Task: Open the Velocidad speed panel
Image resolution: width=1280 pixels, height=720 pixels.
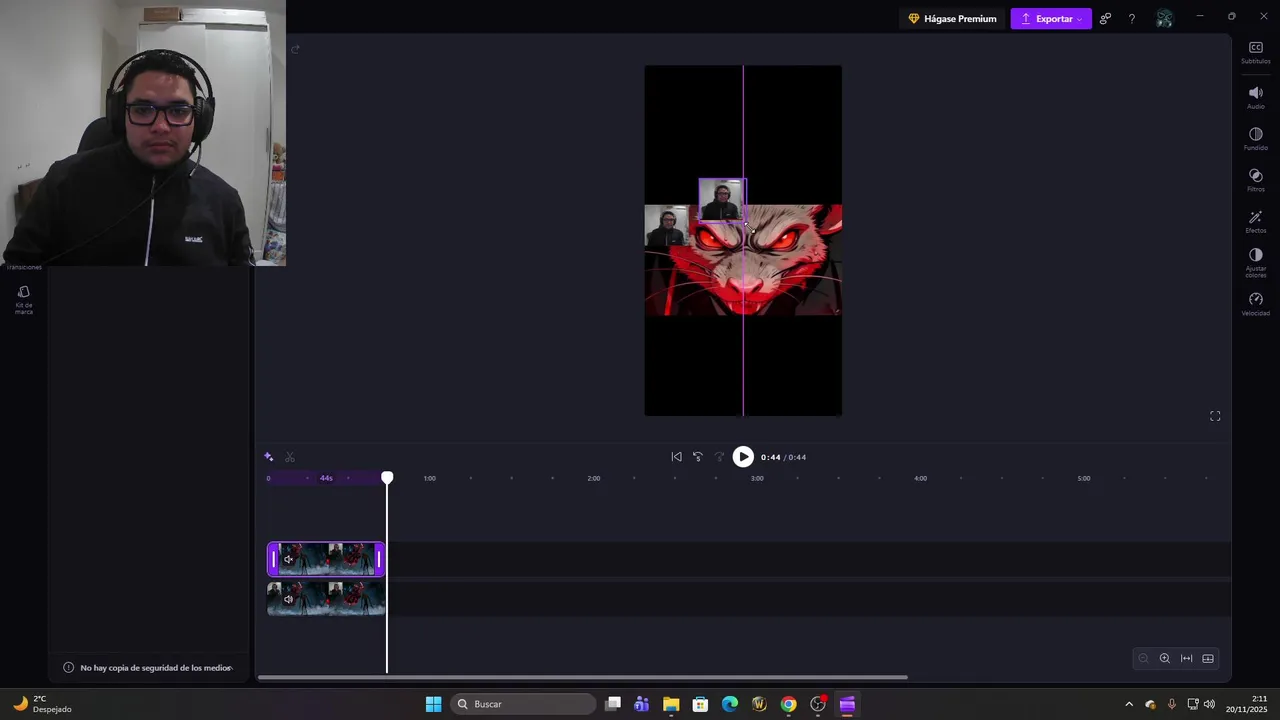Action: 1256,304
